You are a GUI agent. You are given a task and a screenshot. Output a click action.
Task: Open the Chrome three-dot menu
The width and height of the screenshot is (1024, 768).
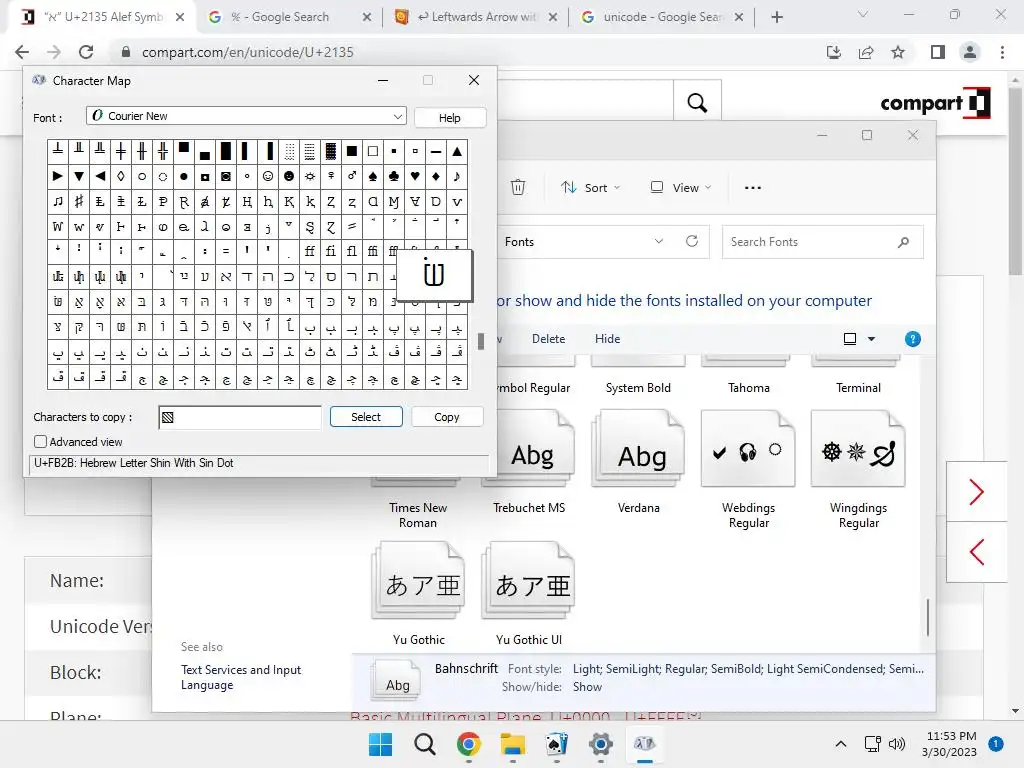(1002, 52)
